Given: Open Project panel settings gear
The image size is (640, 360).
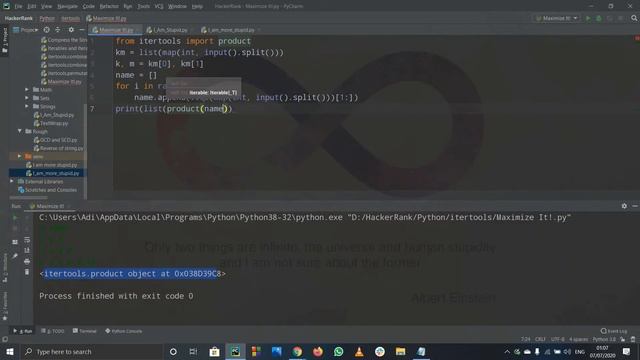Looking at the screenshot, I should [x=71, y=30].
